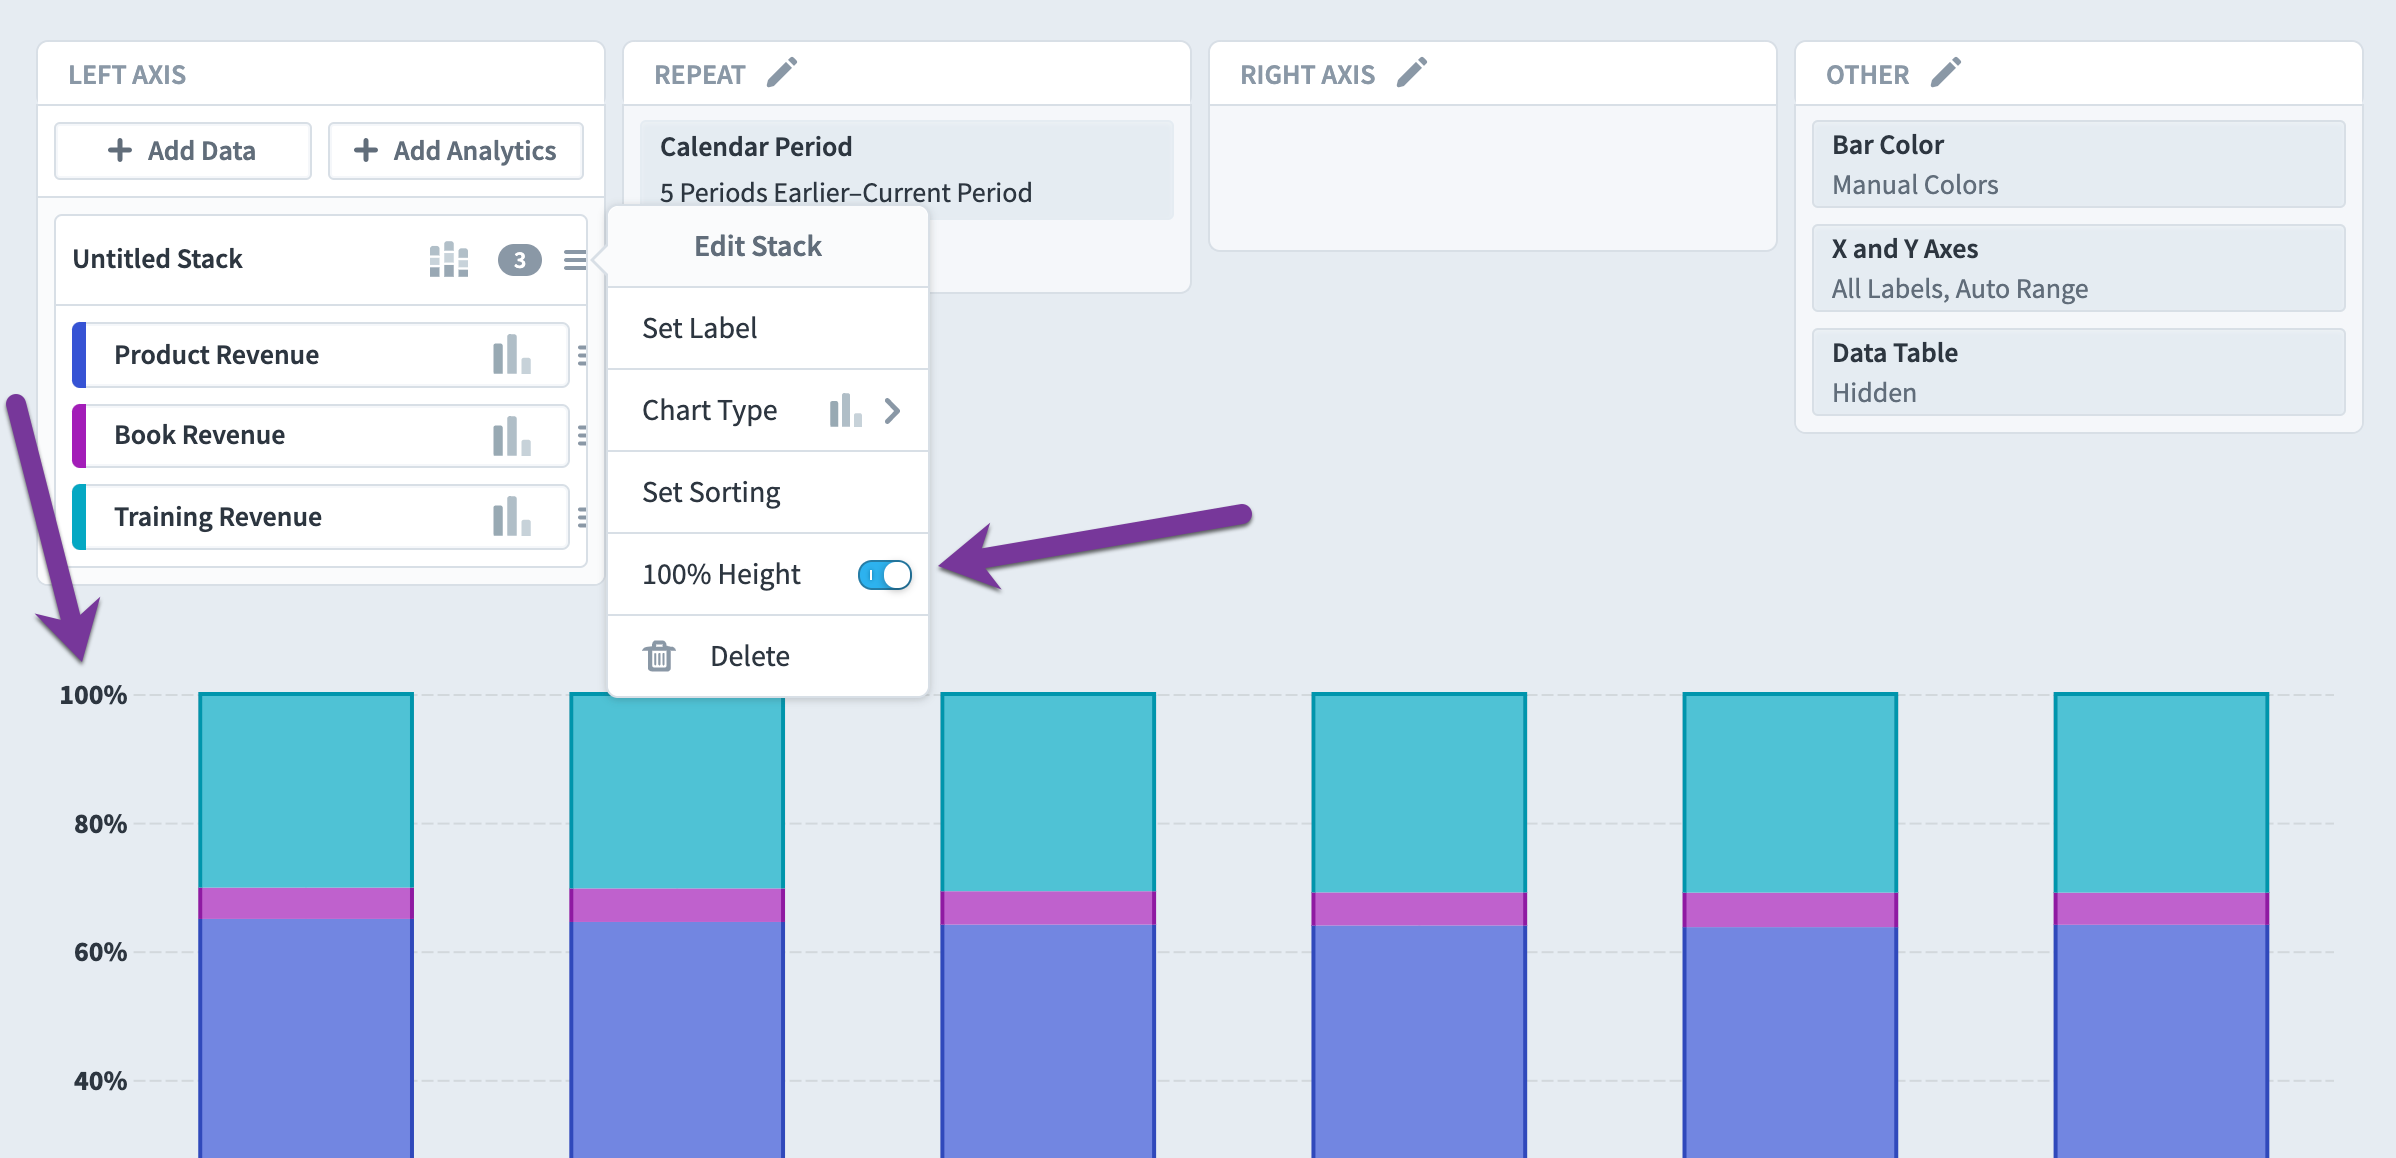Click the Right Axis pencil edit icon
This screenshot has width=2396, height=1158.
pos(1411,73)
